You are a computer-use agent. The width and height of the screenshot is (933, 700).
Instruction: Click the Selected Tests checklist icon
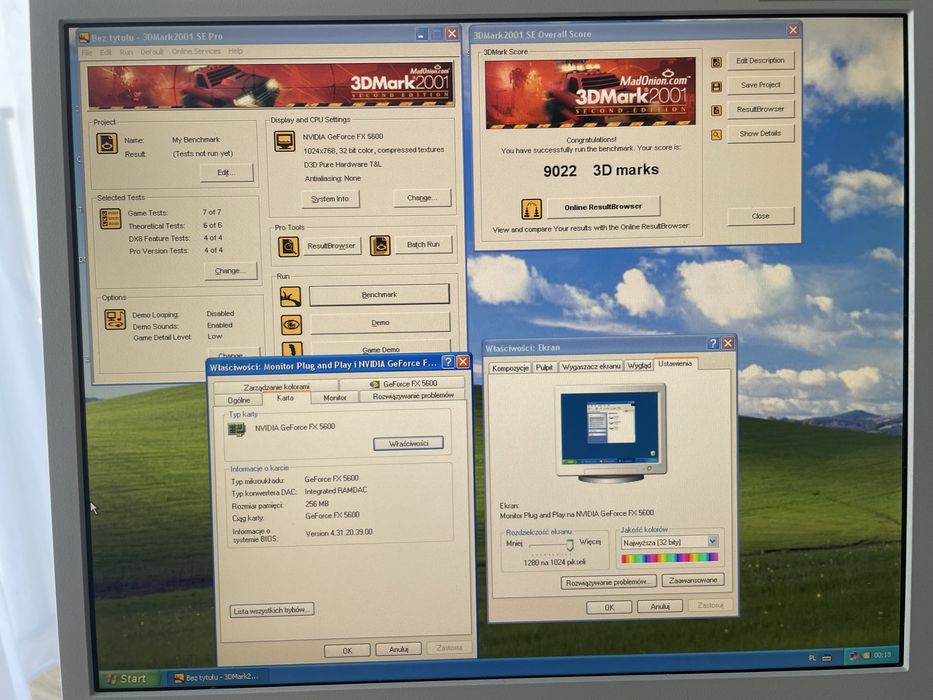[x=111, y=219]
